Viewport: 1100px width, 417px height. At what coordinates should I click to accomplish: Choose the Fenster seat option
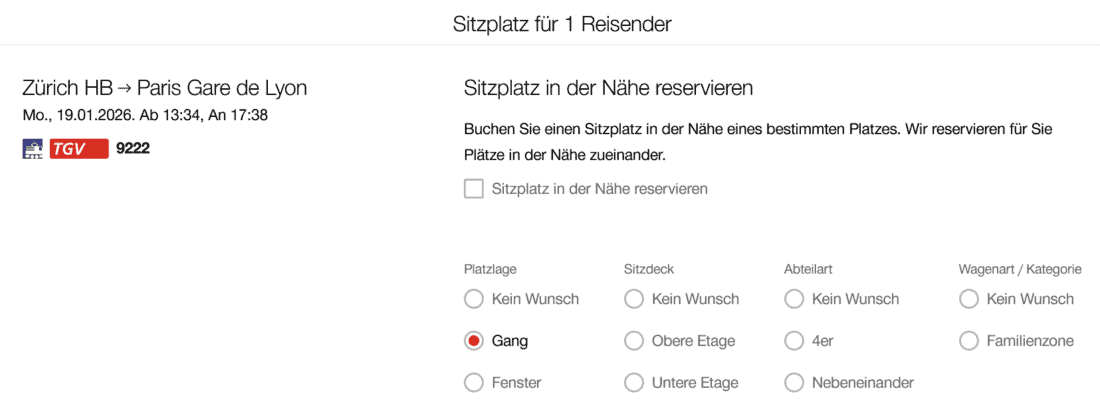coord(474,383)
